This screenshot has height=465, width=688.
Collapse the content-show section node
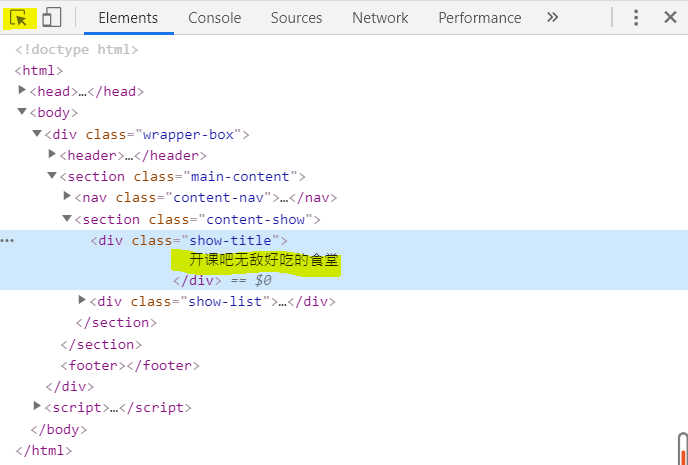pos(67,218)
